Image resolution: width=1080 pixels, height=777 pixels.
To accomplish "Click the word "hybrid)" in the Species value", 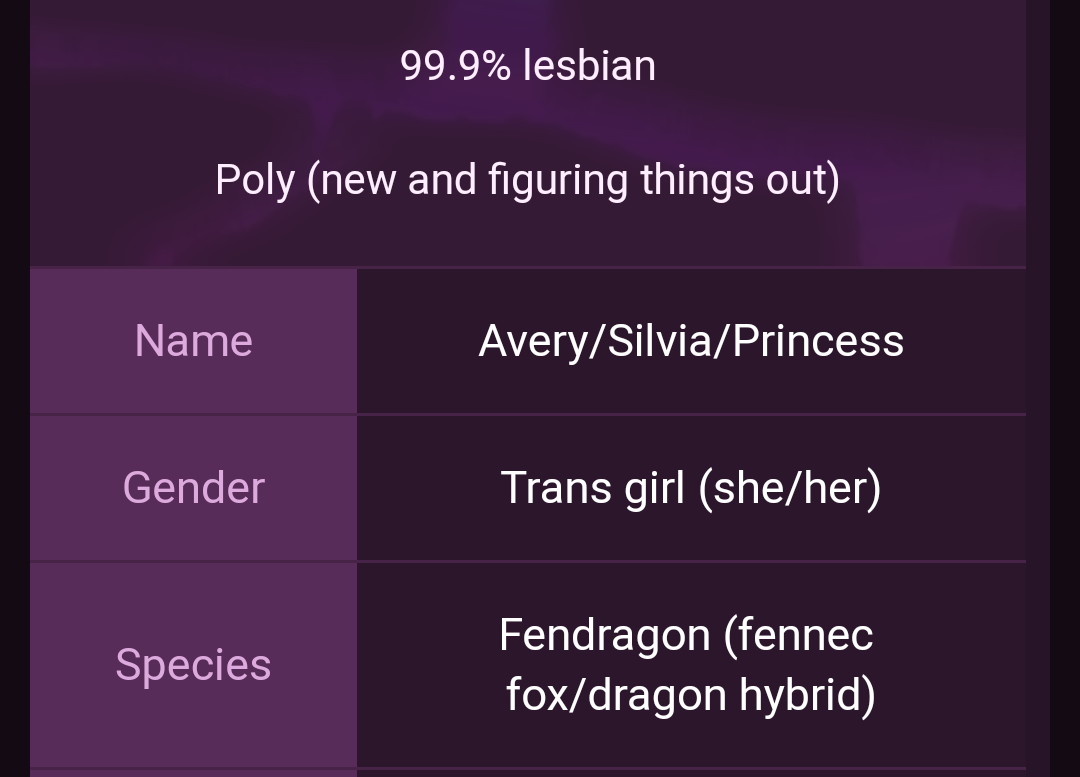I will 807,695.
